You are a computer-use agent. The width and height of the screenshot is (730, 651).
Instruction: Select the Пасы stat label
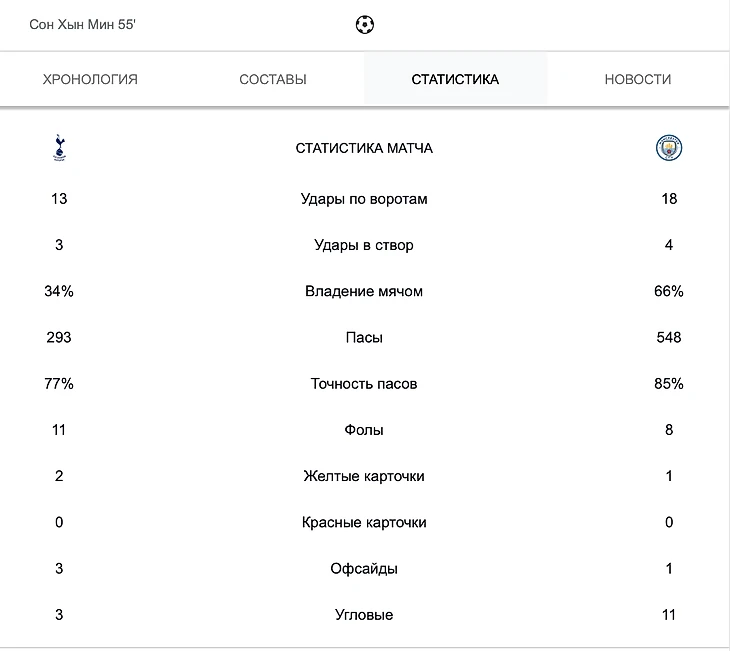coord(364,337)
